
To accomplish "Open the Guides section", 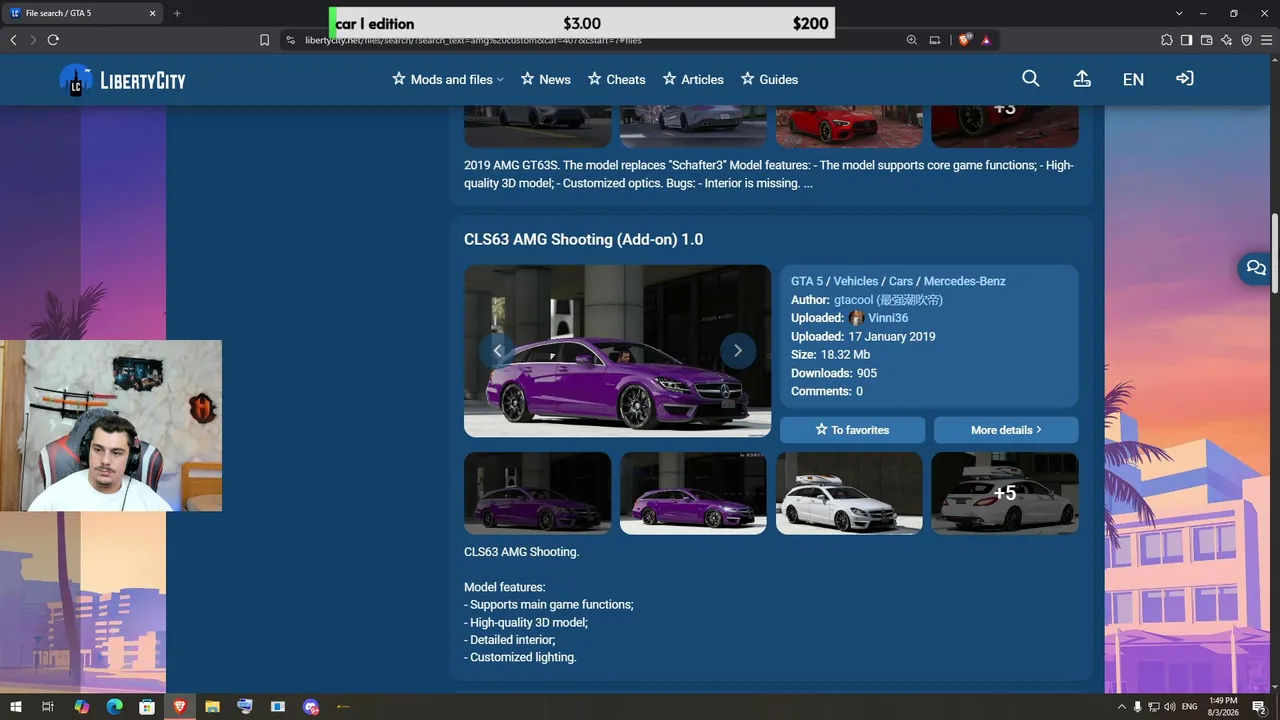I will [769, 79].
